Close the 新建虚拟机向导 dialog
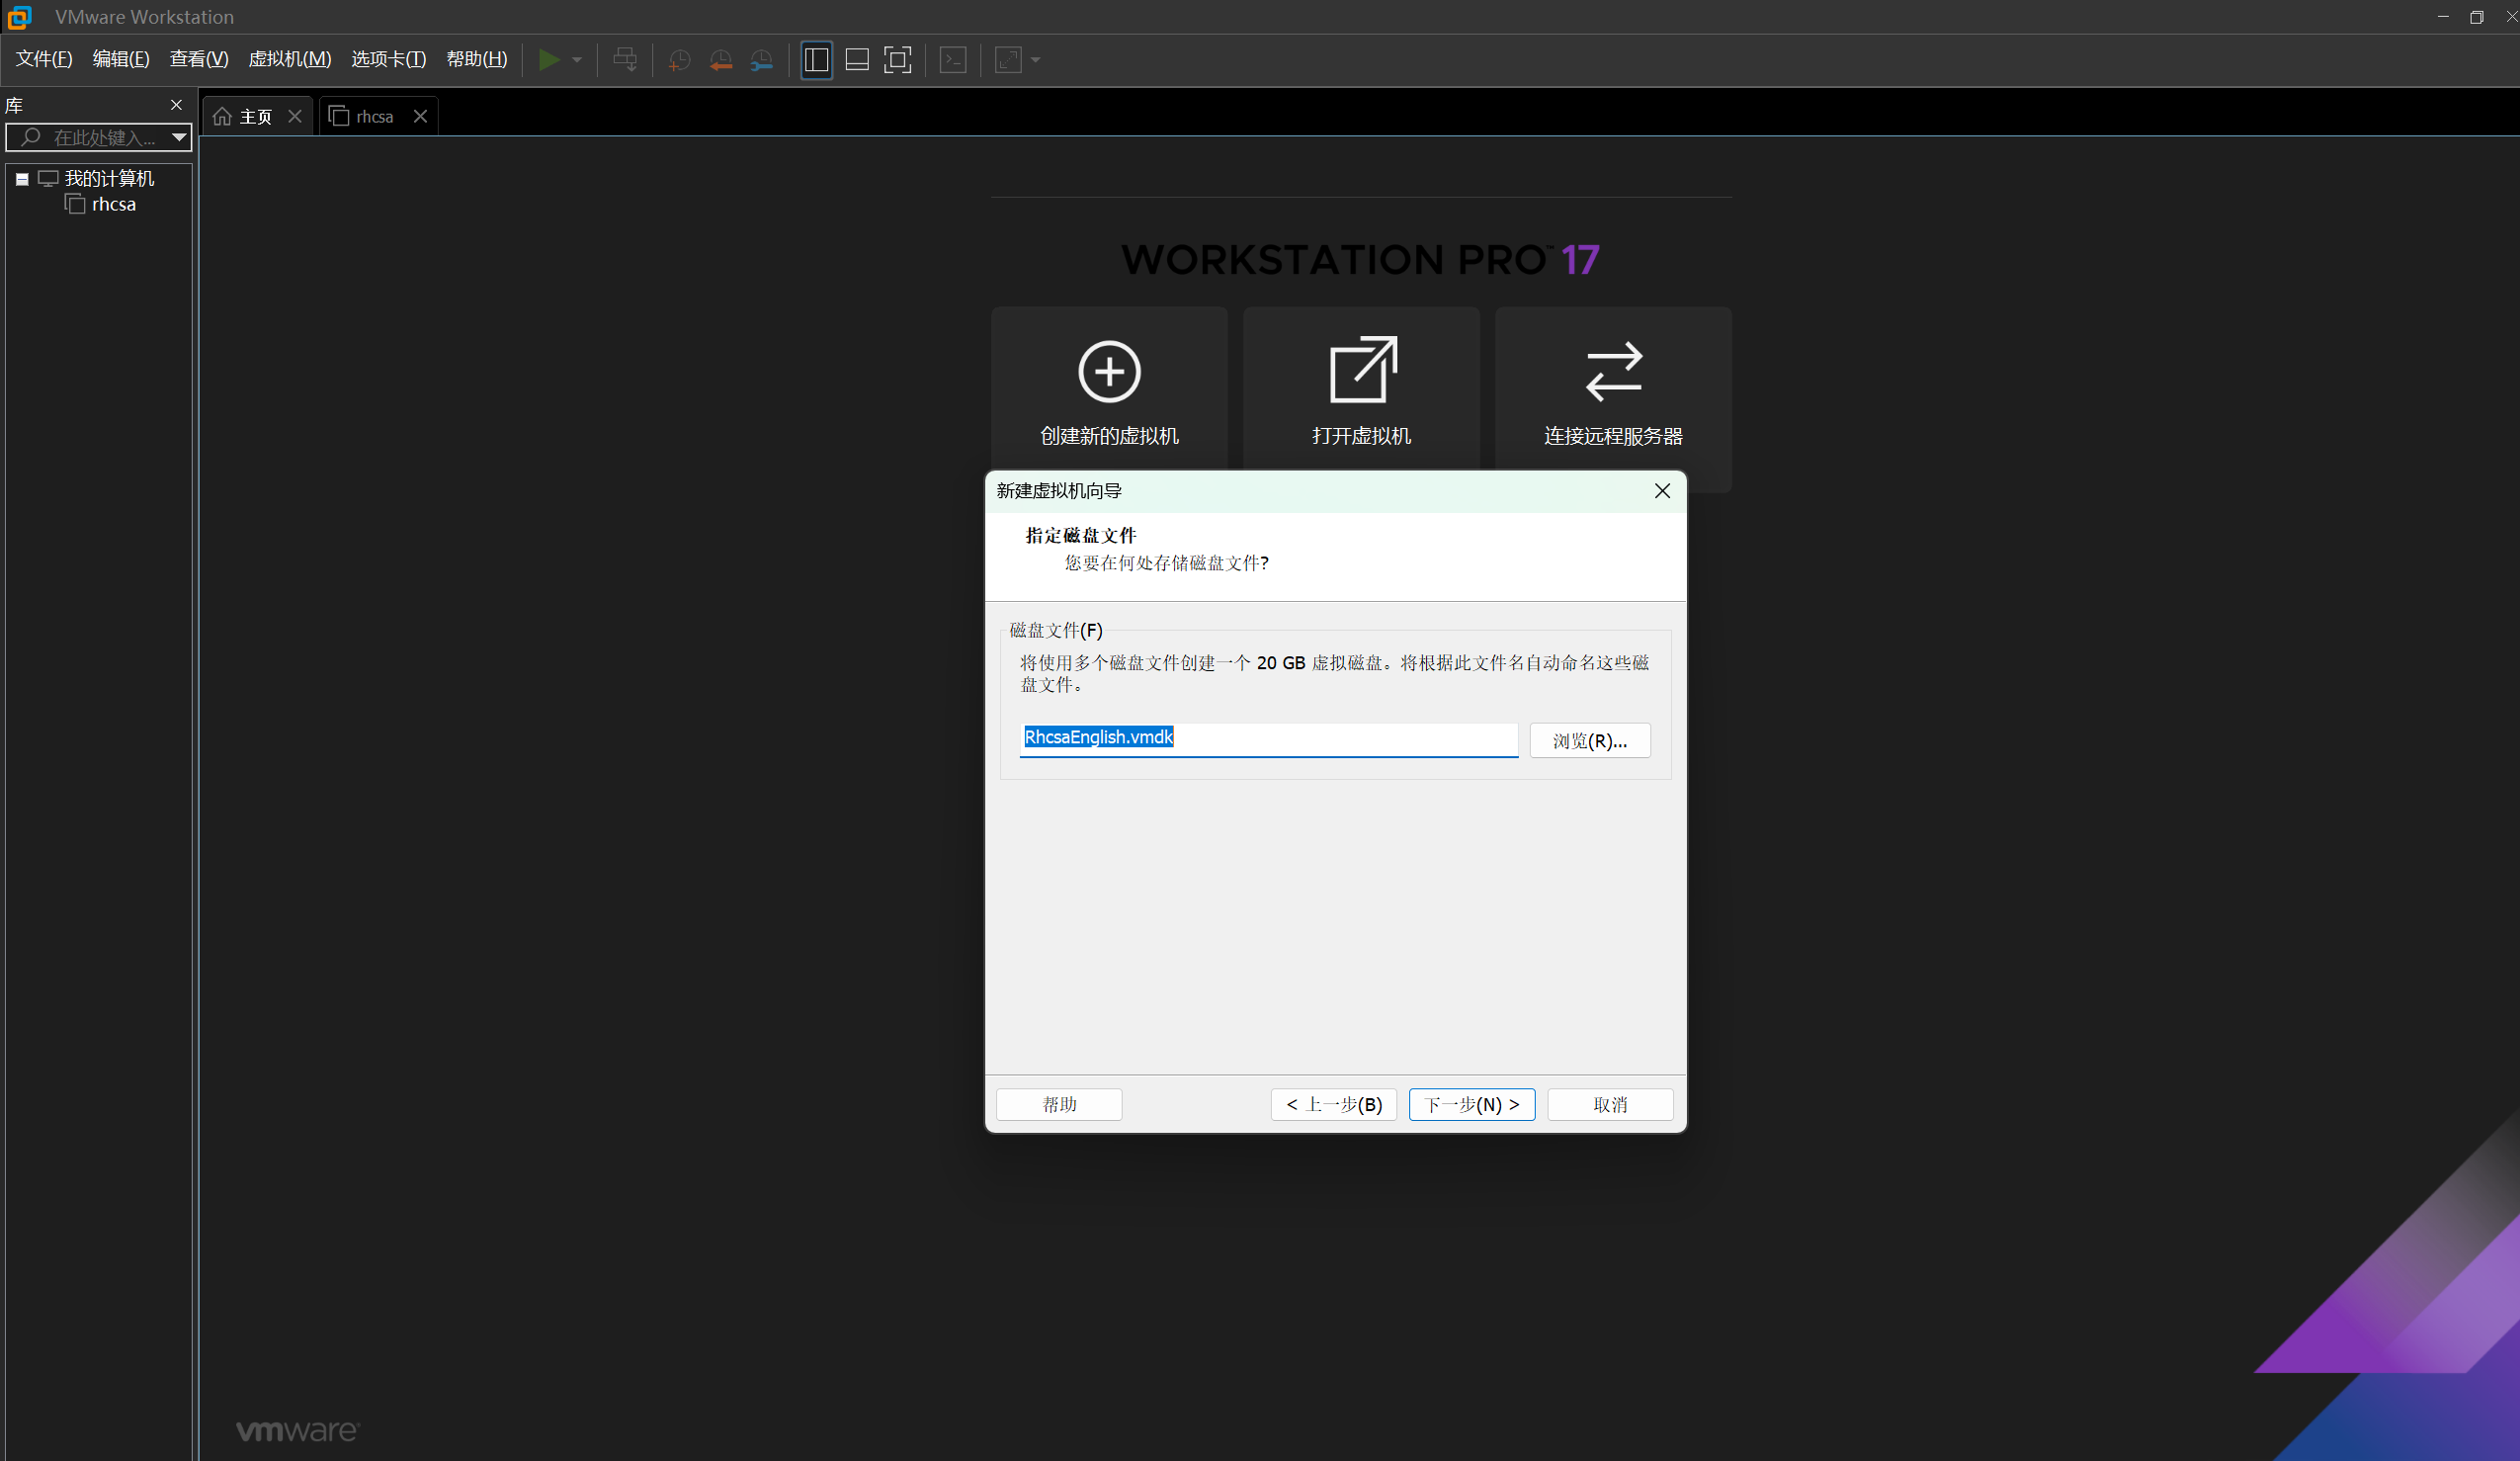 [x=1662, y=491]
